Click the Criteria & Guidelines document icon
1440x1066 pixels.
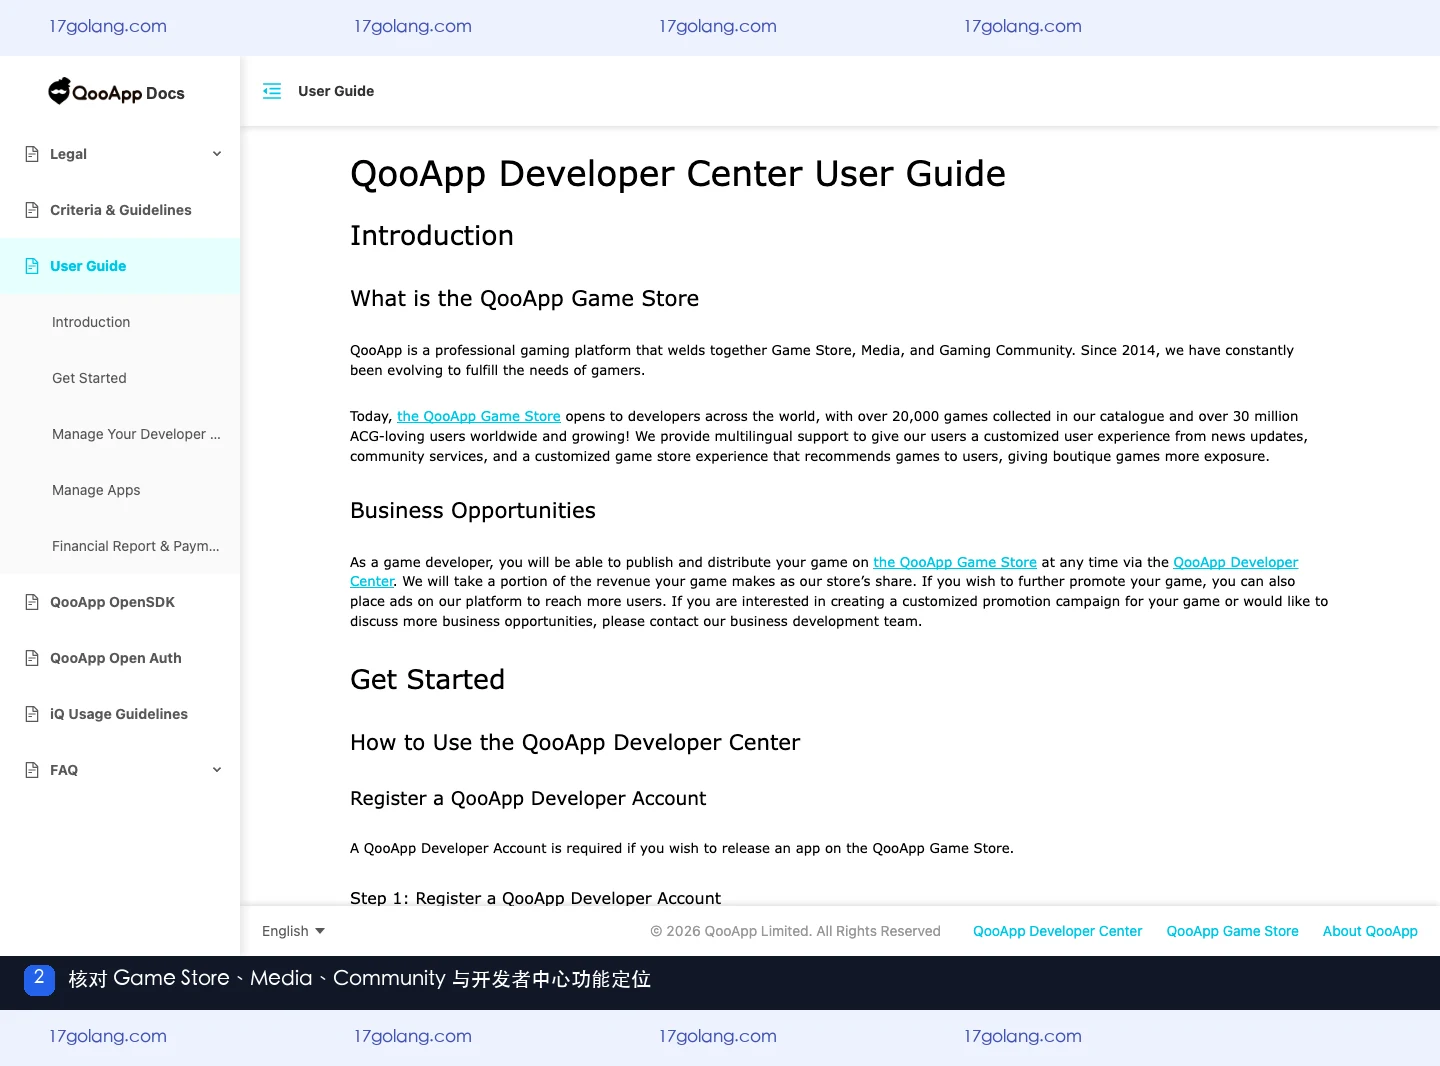(32, 210)
